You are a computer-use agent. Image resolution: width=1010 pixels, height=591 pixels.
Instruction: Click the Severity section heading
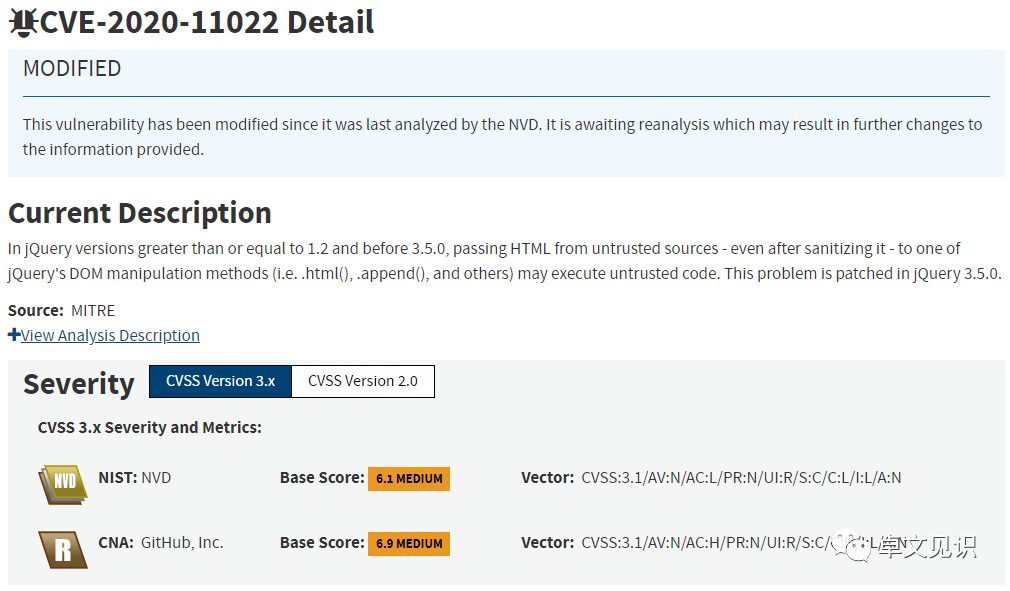coord(79,384)
